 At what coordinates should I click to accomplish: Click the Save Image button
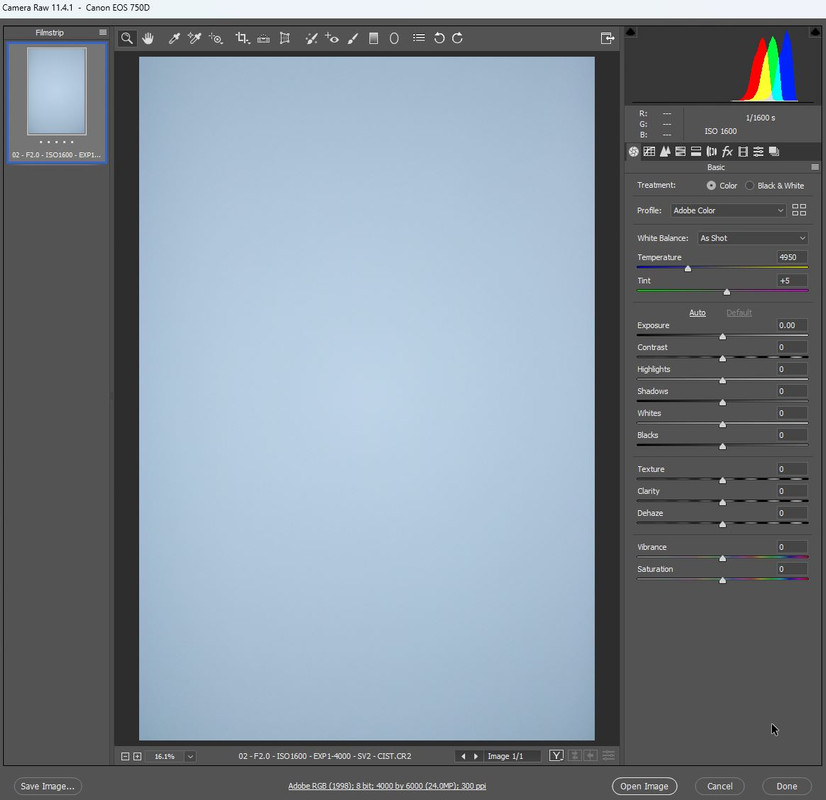point(47,786)
